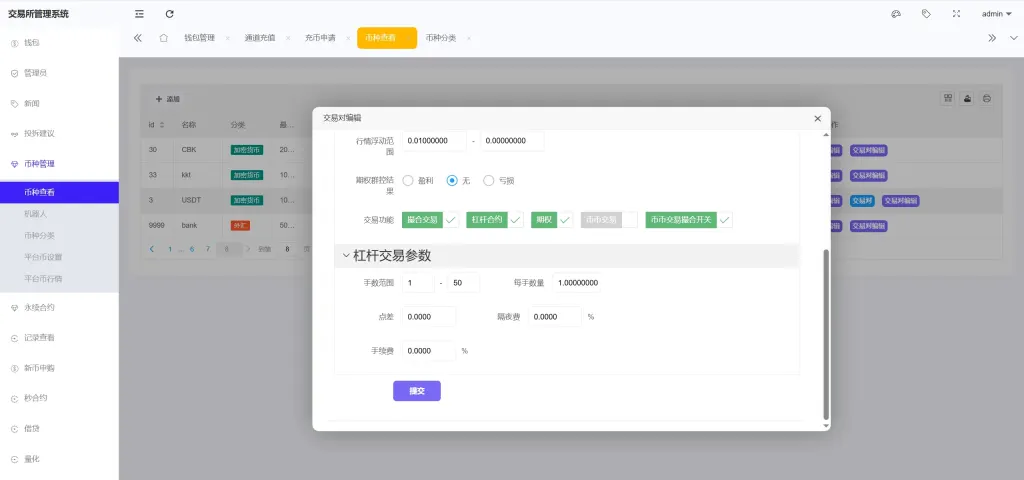Select 币种查看 in sidebar
Image resolution: width=1024 pixels, height=480 pixels.
[59, 192]
